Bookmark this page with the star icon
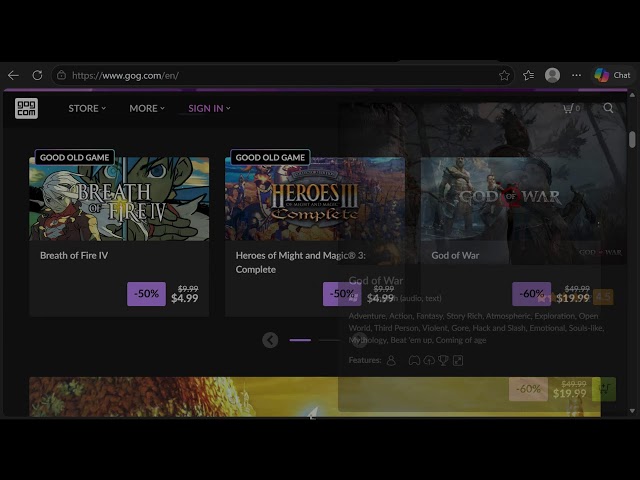This screenshot has width=640, height=480. pyautogui.click(x=504, y=75)
